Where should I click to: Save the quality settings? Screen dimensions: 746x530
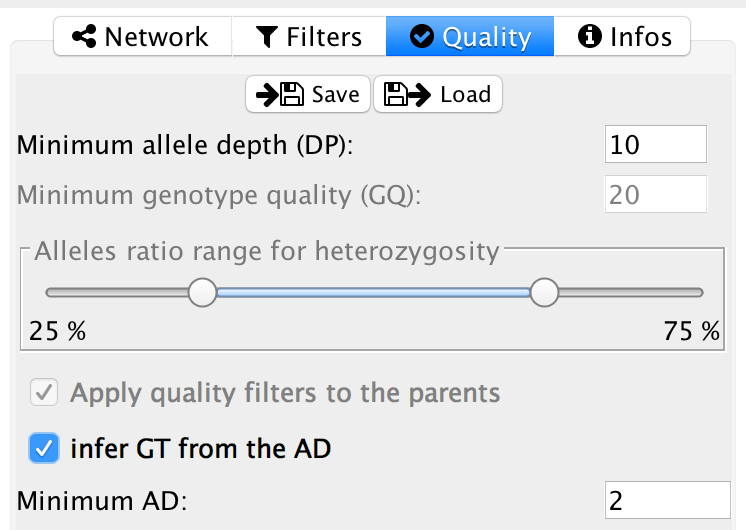point(308,95)
